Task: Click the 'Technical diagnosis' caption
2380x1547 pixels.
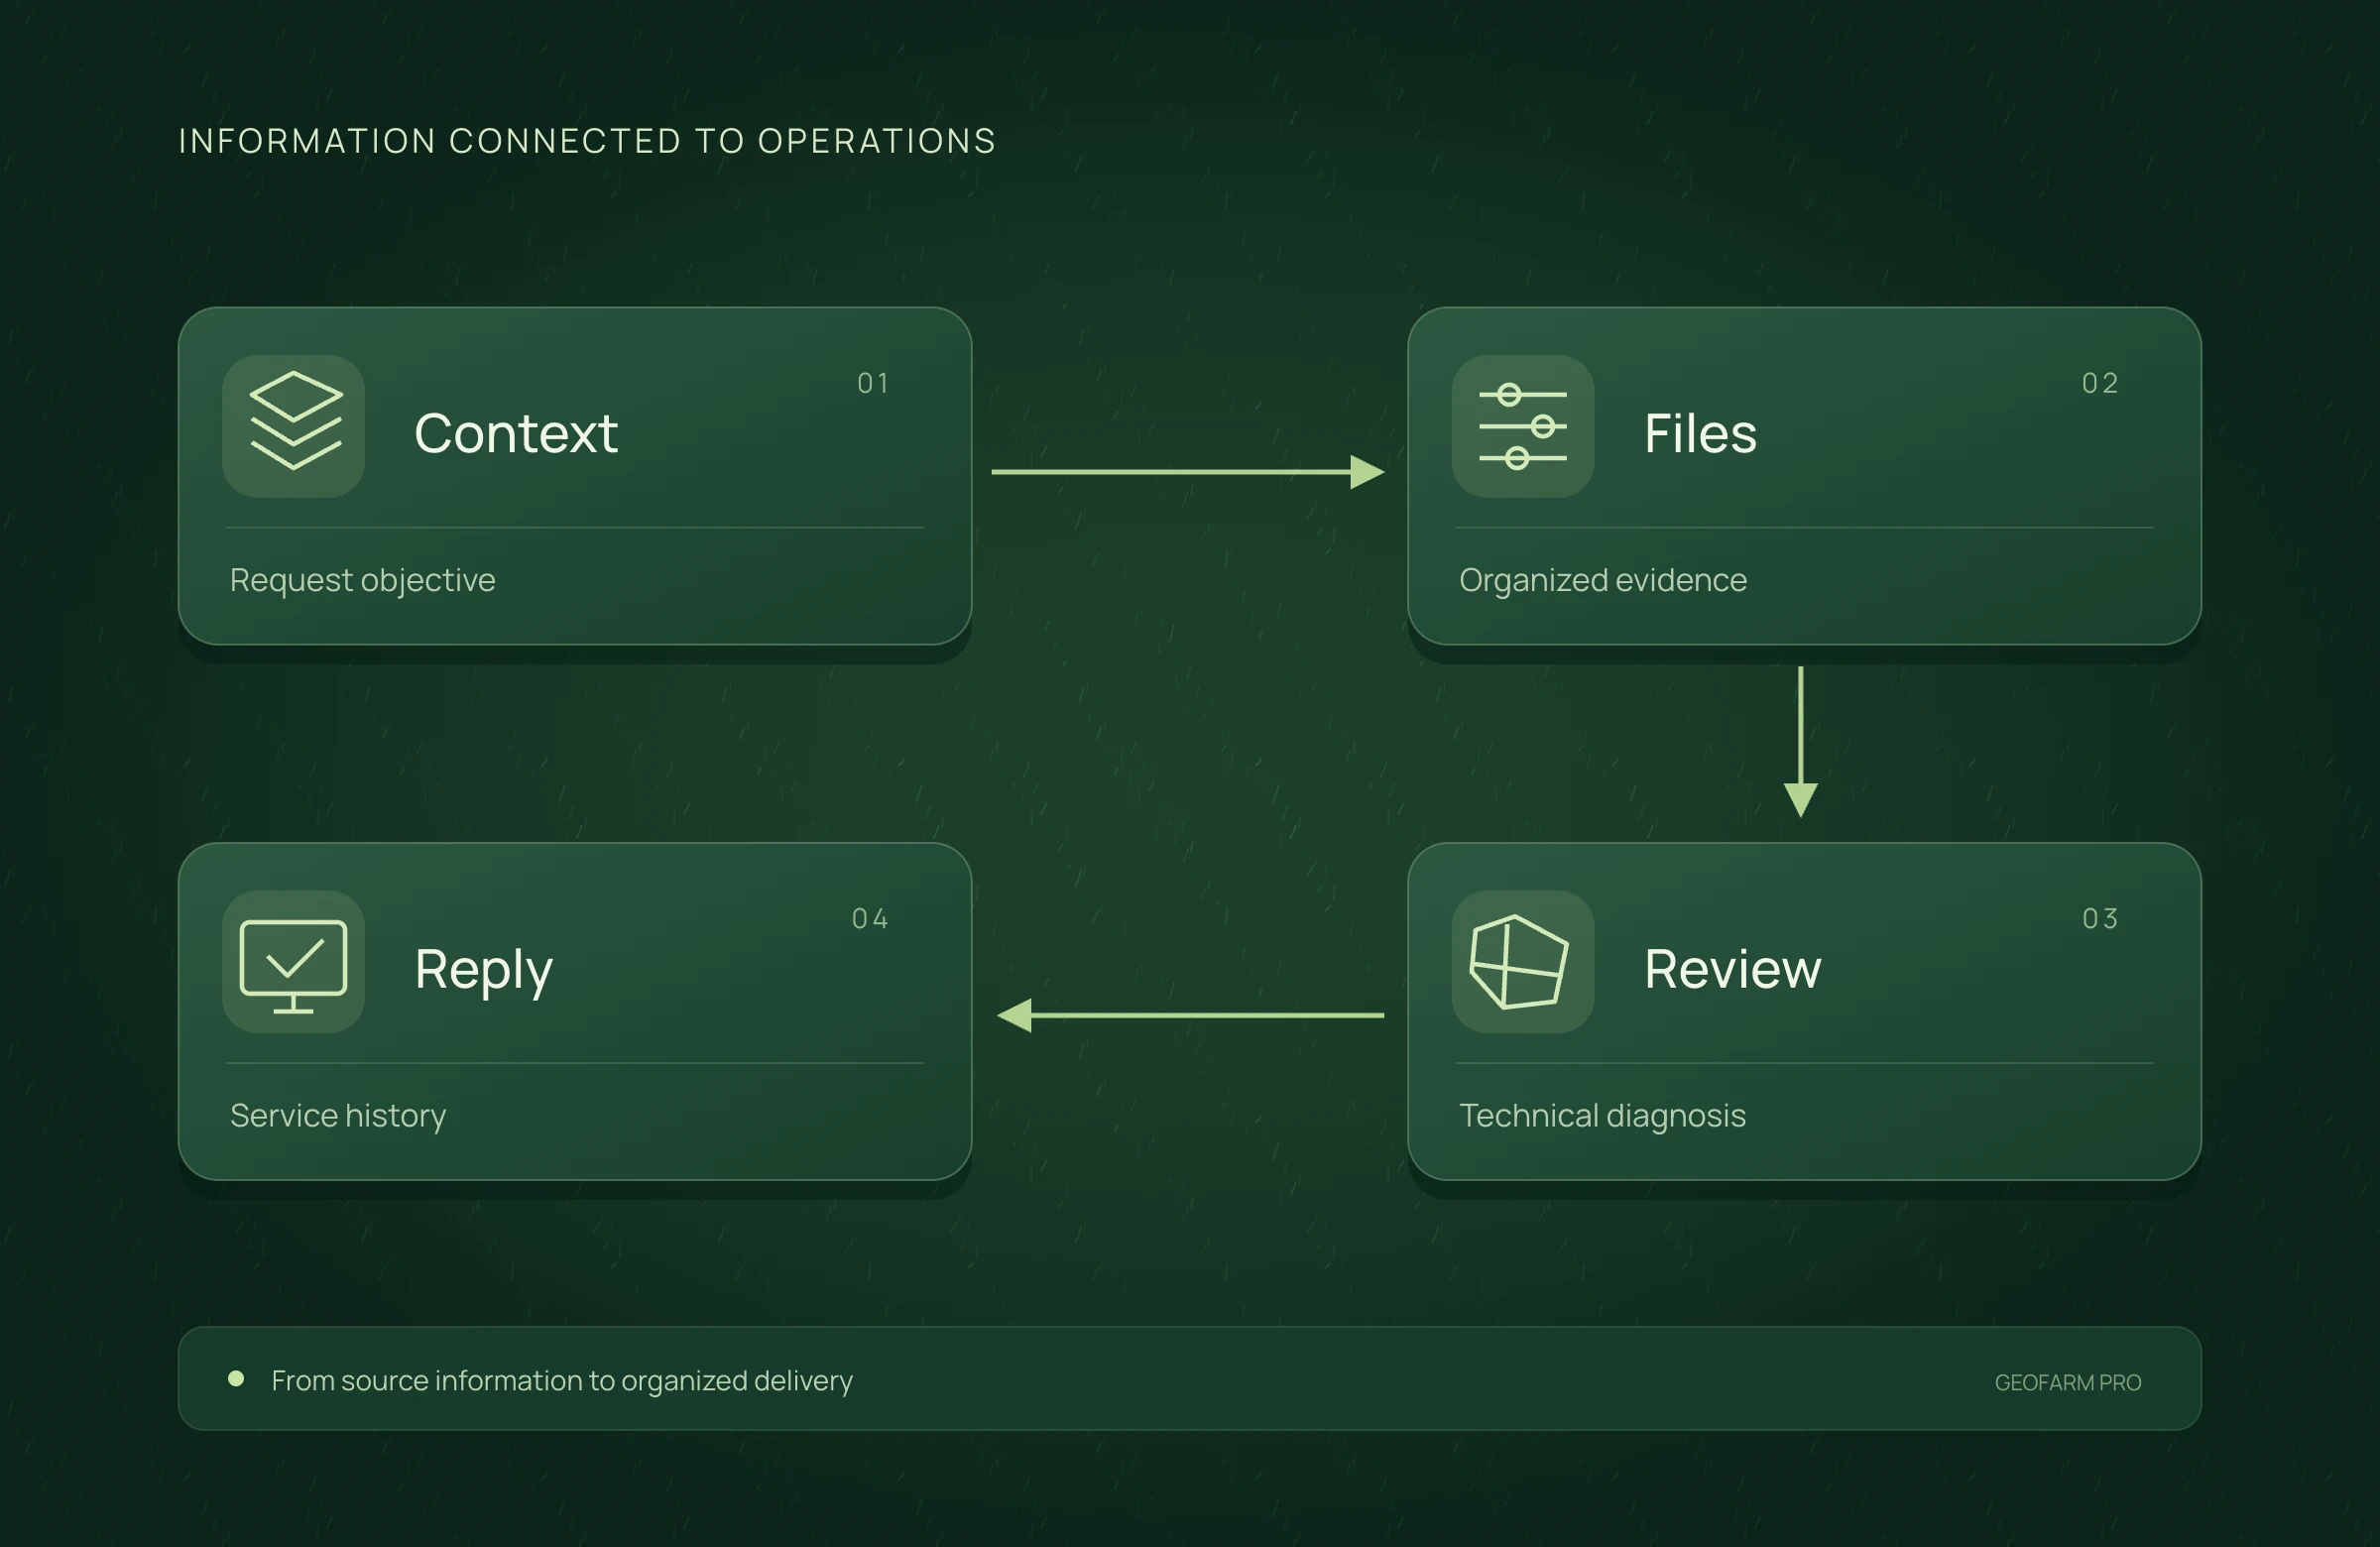Action: 1603,1116
